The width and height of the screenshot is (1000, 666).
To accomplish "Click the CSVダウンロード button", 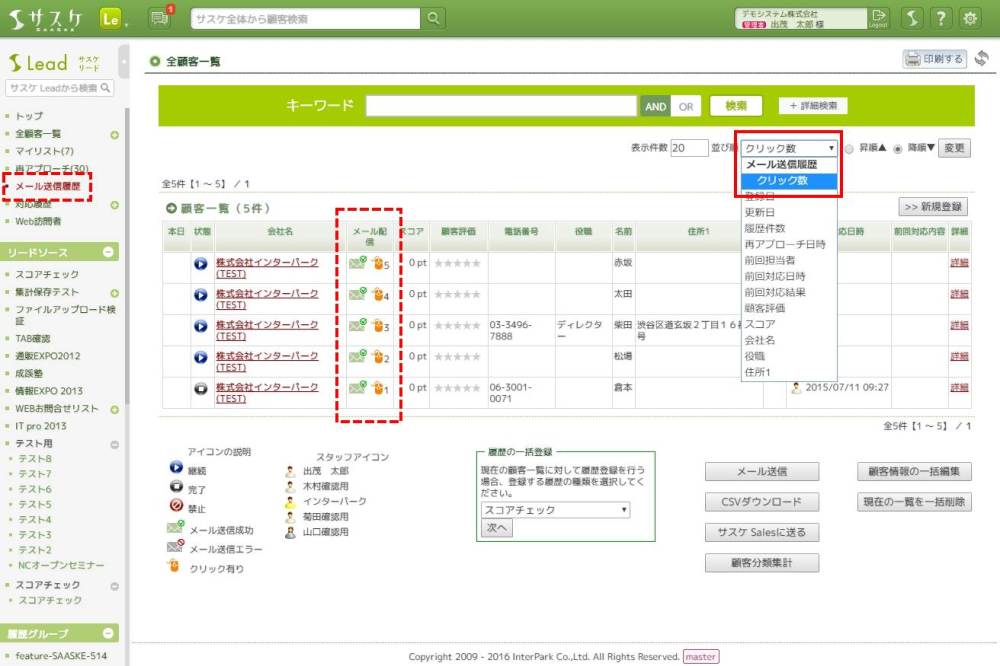I will [762, 502].
